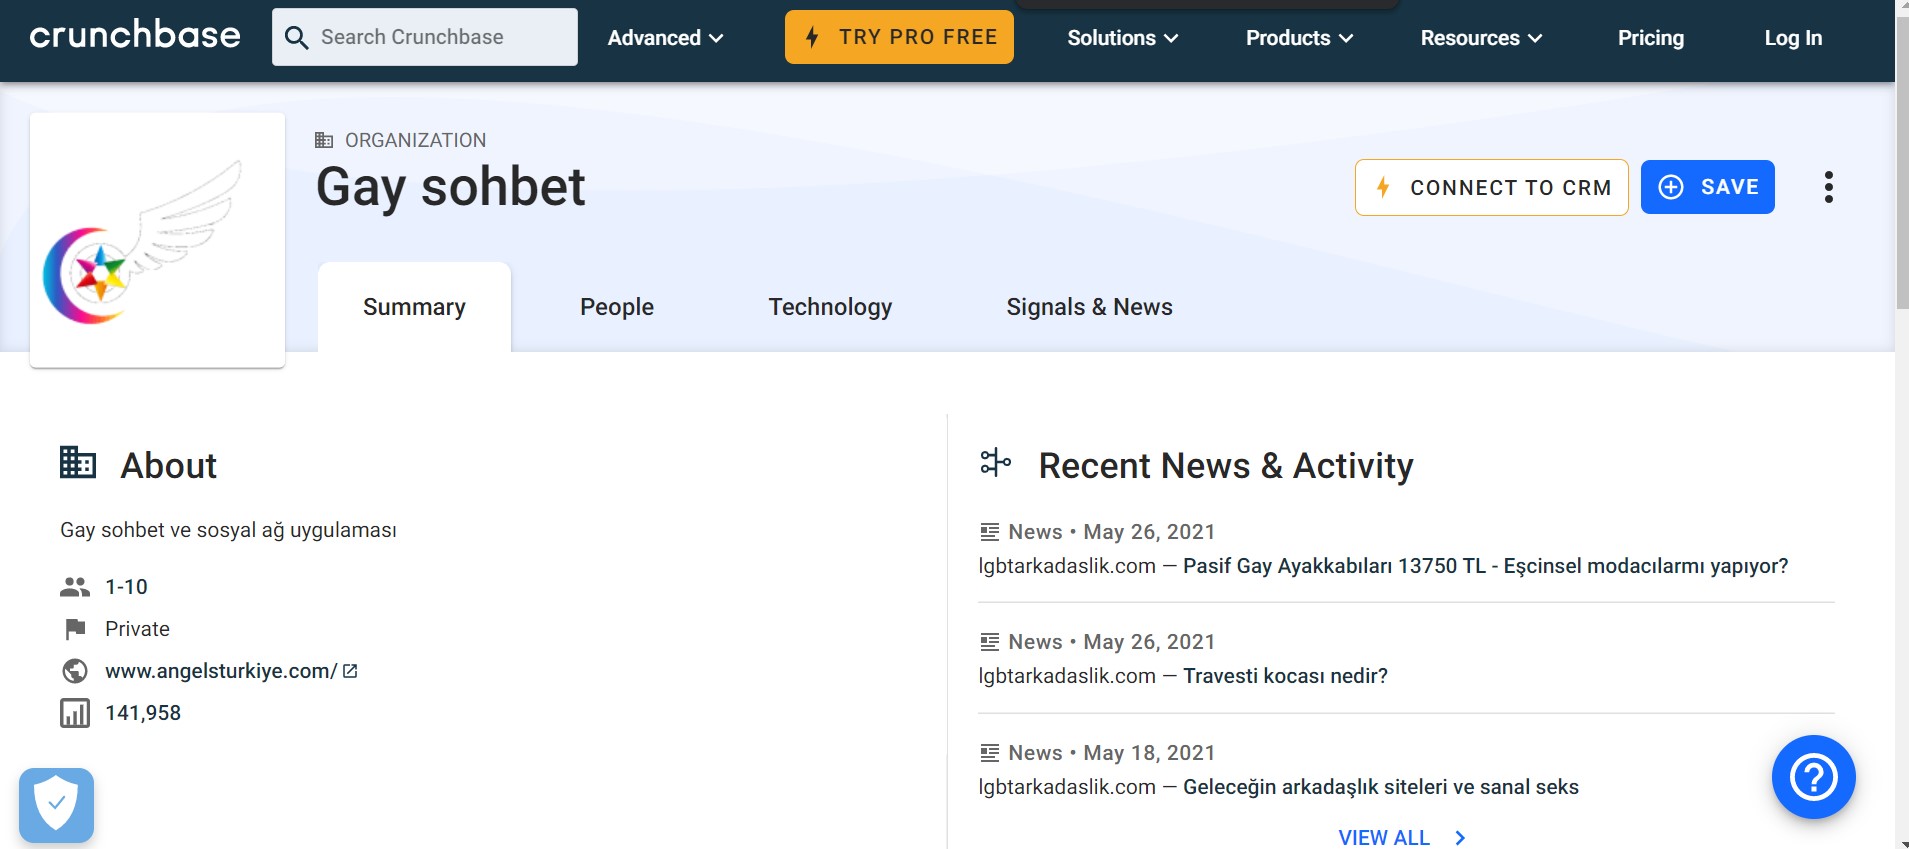Open the blue help question mark bubble
1909x849 pixels.
click(x=1813, y=777)
